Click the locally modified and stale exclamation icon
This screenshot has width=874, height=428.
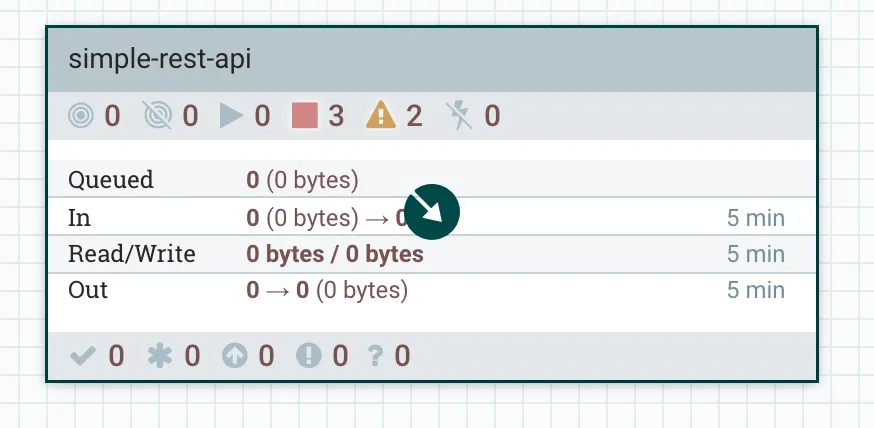point(308,355)
